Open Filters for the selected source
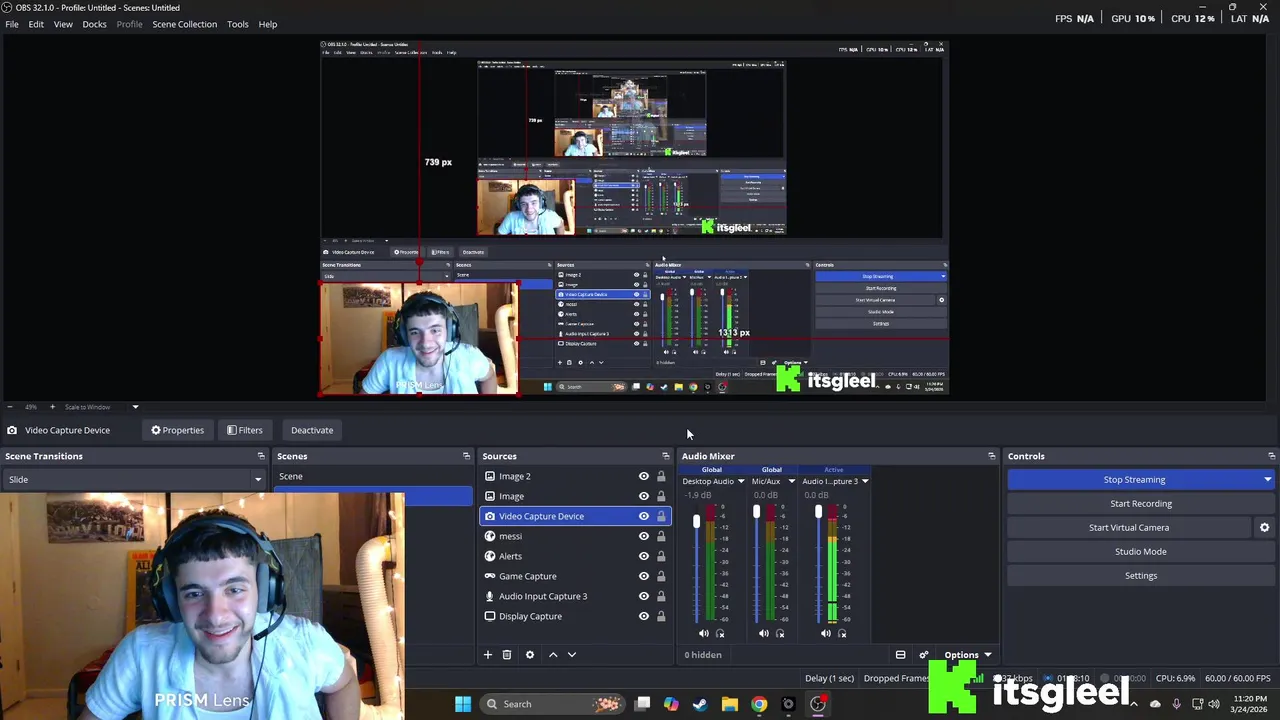Image resolution: width=1280 pixels, height=720 pixels. tap(245, 430)
